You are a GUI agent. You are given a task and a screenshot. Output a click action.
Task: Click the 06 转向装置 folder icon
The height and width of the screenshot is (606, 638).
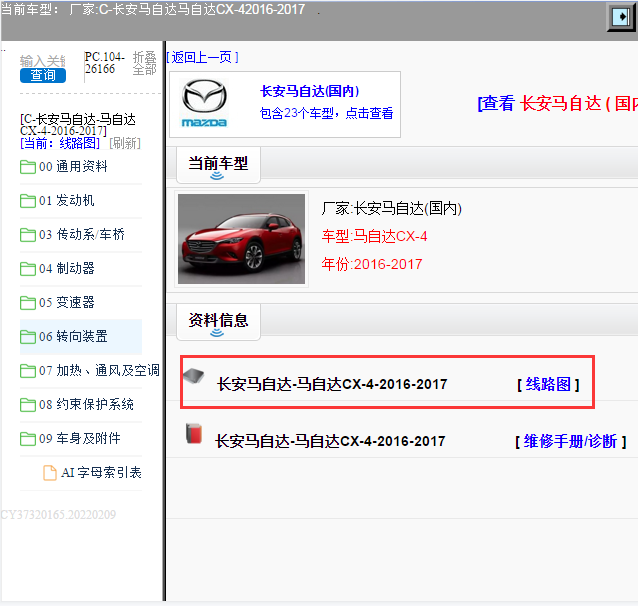pos(28,337)
